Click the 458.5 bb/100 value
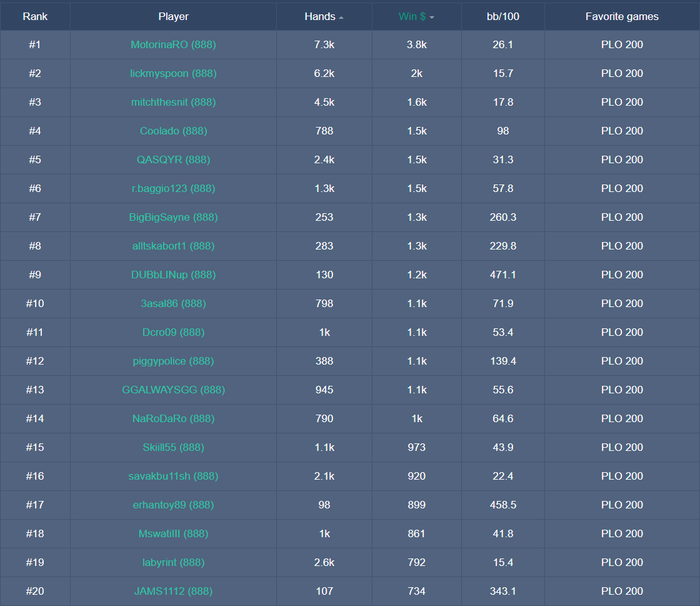The width and height of the screenshot is (700, 606). coord(503,505)
